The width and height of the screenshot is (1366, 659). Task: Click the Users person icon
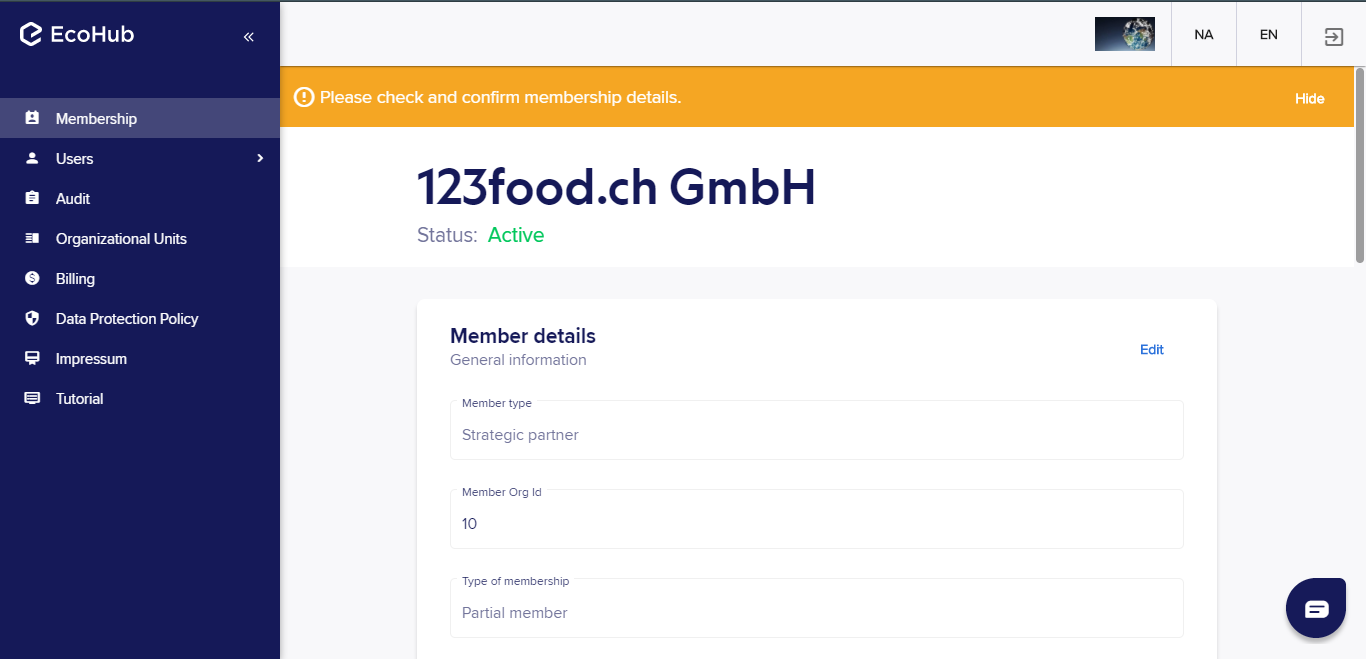pyautogui.click(x=32, y=158)
